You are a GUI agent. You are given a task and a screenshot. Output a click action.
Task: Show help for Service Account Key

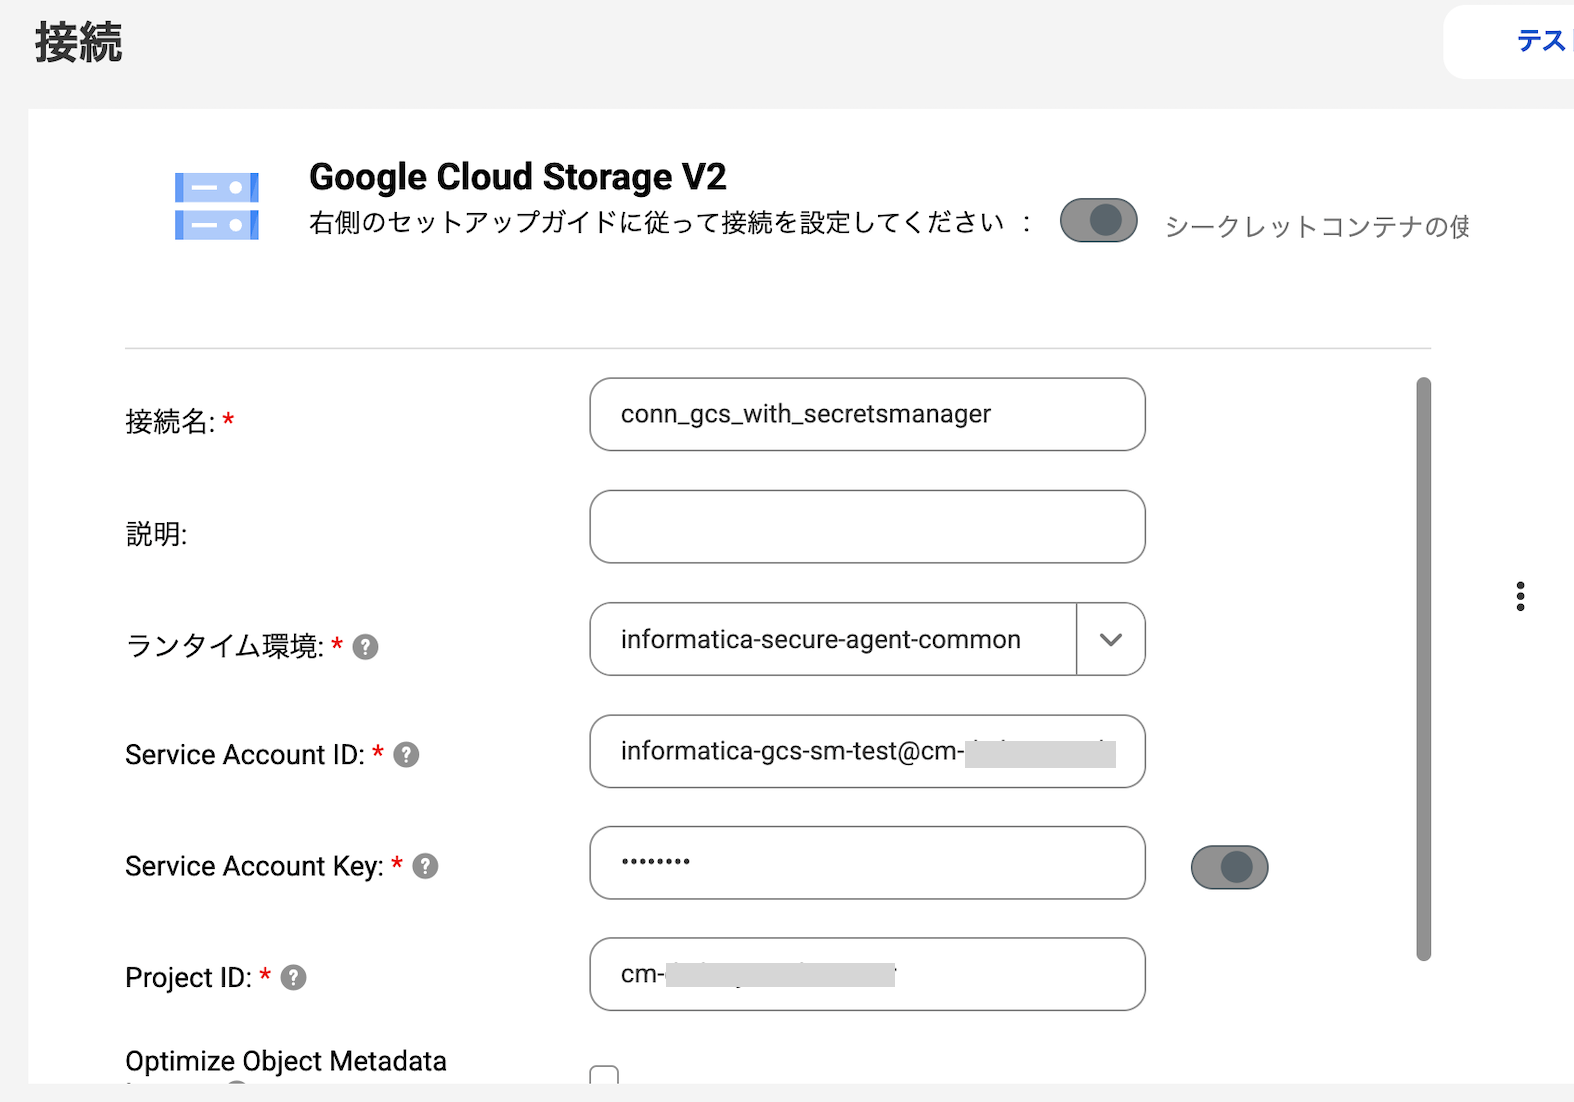click(425, 866)
